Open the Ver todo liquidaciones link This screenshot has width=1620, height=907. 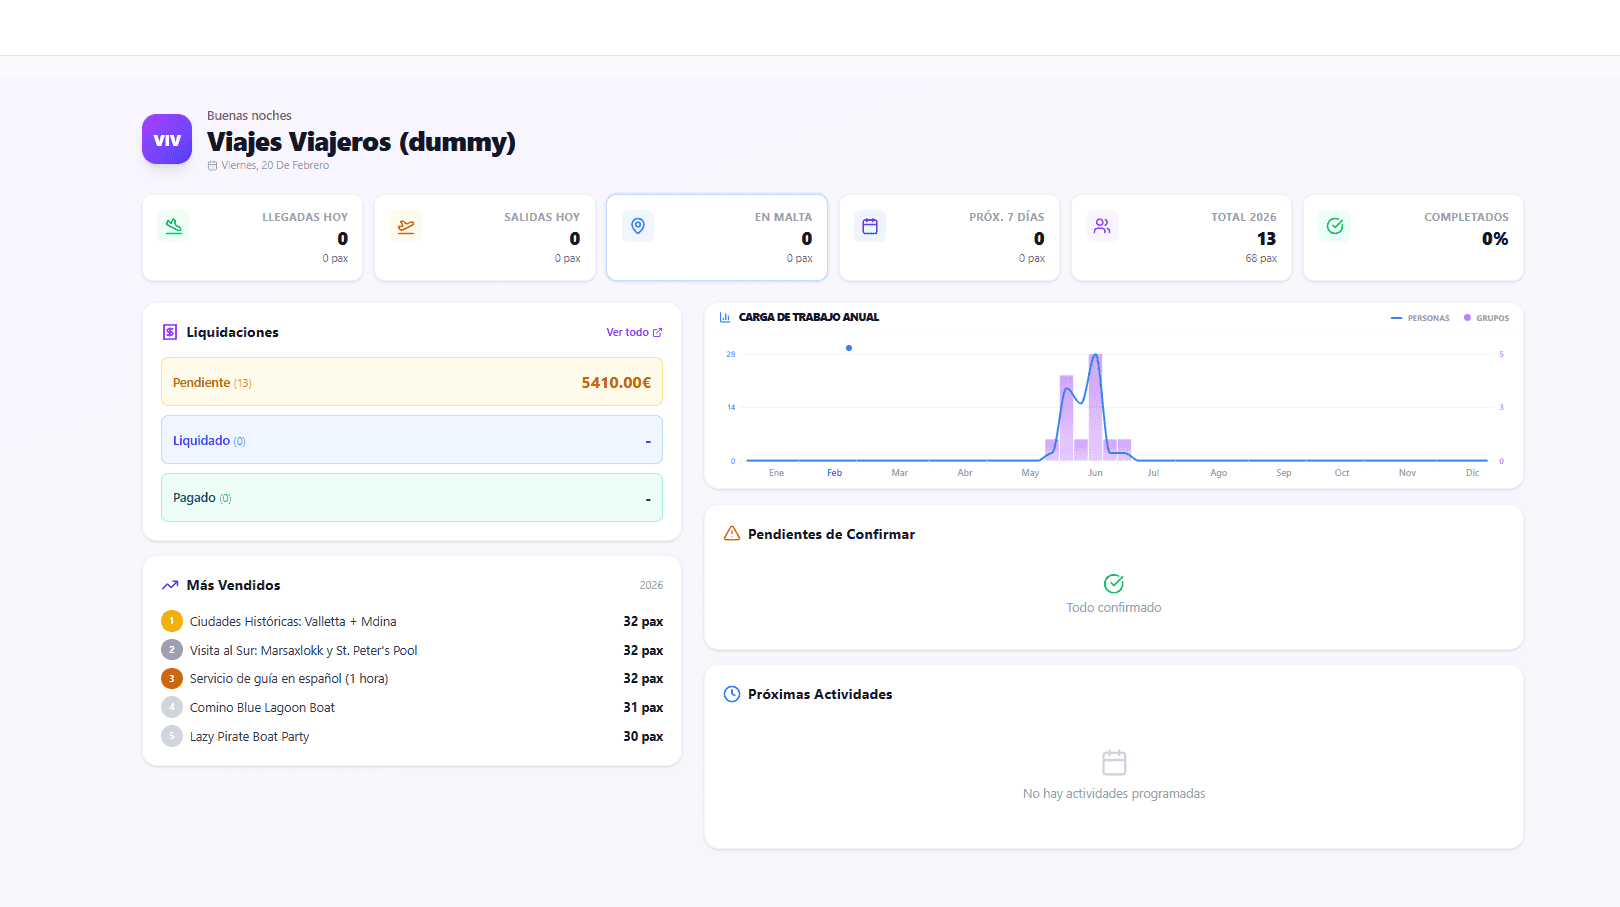click(x=634, y=332)
